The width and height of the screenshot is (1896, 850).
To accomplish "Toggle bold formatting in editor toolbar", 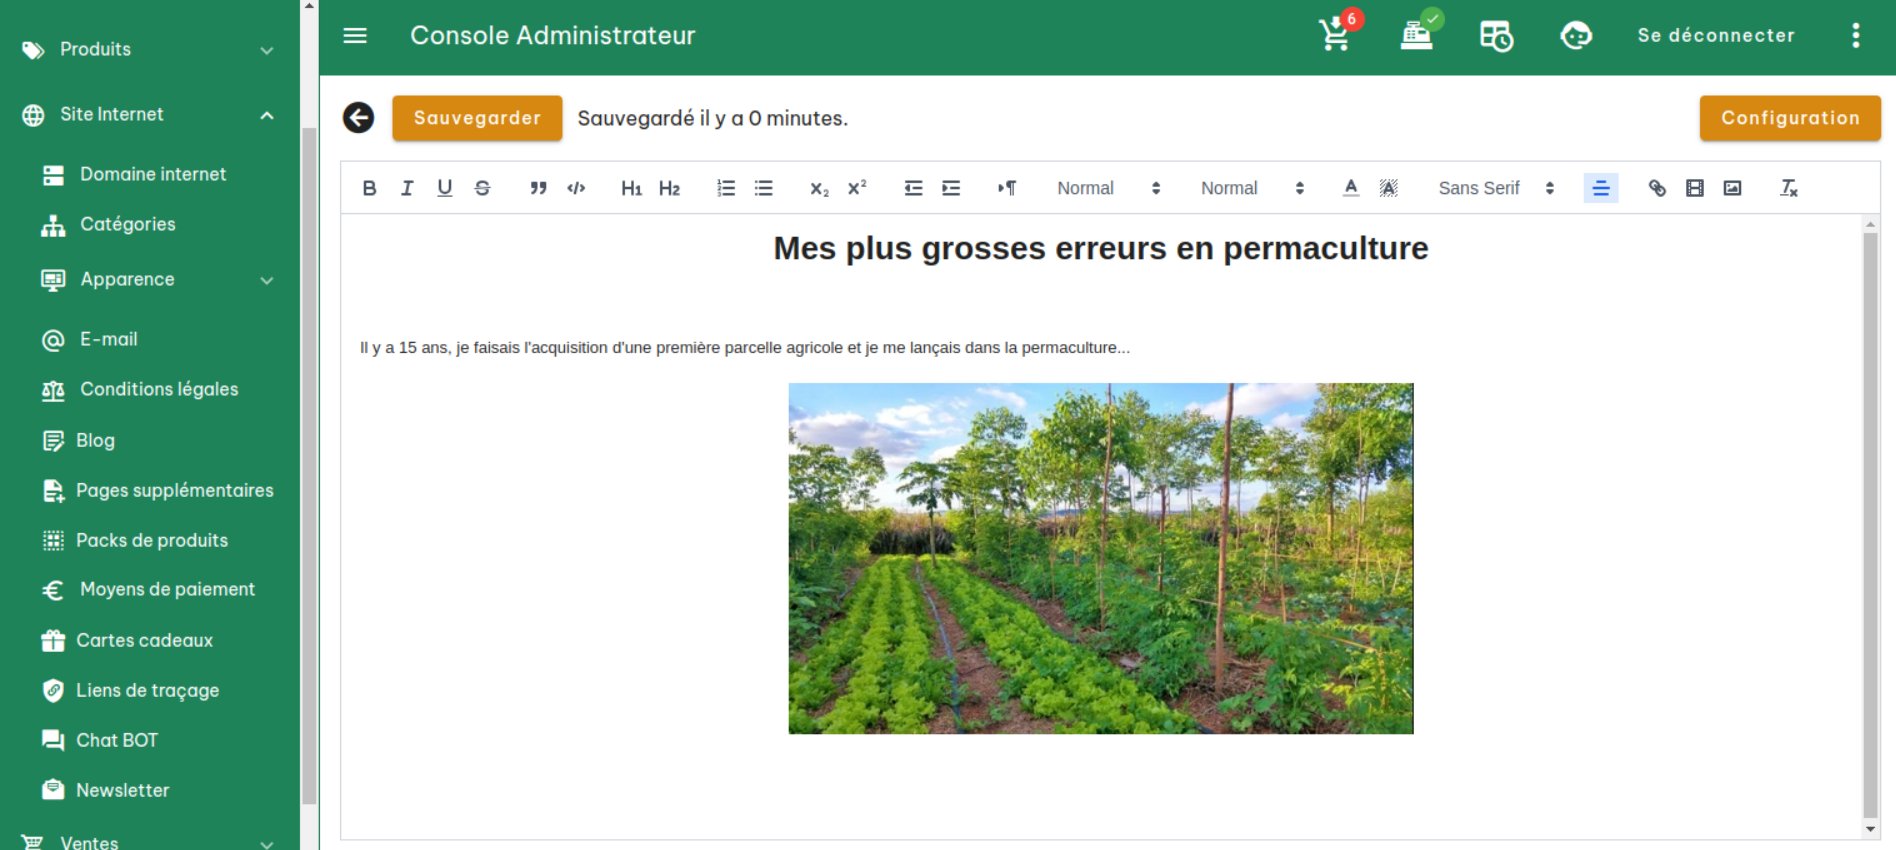I will [x=369, y=188].
